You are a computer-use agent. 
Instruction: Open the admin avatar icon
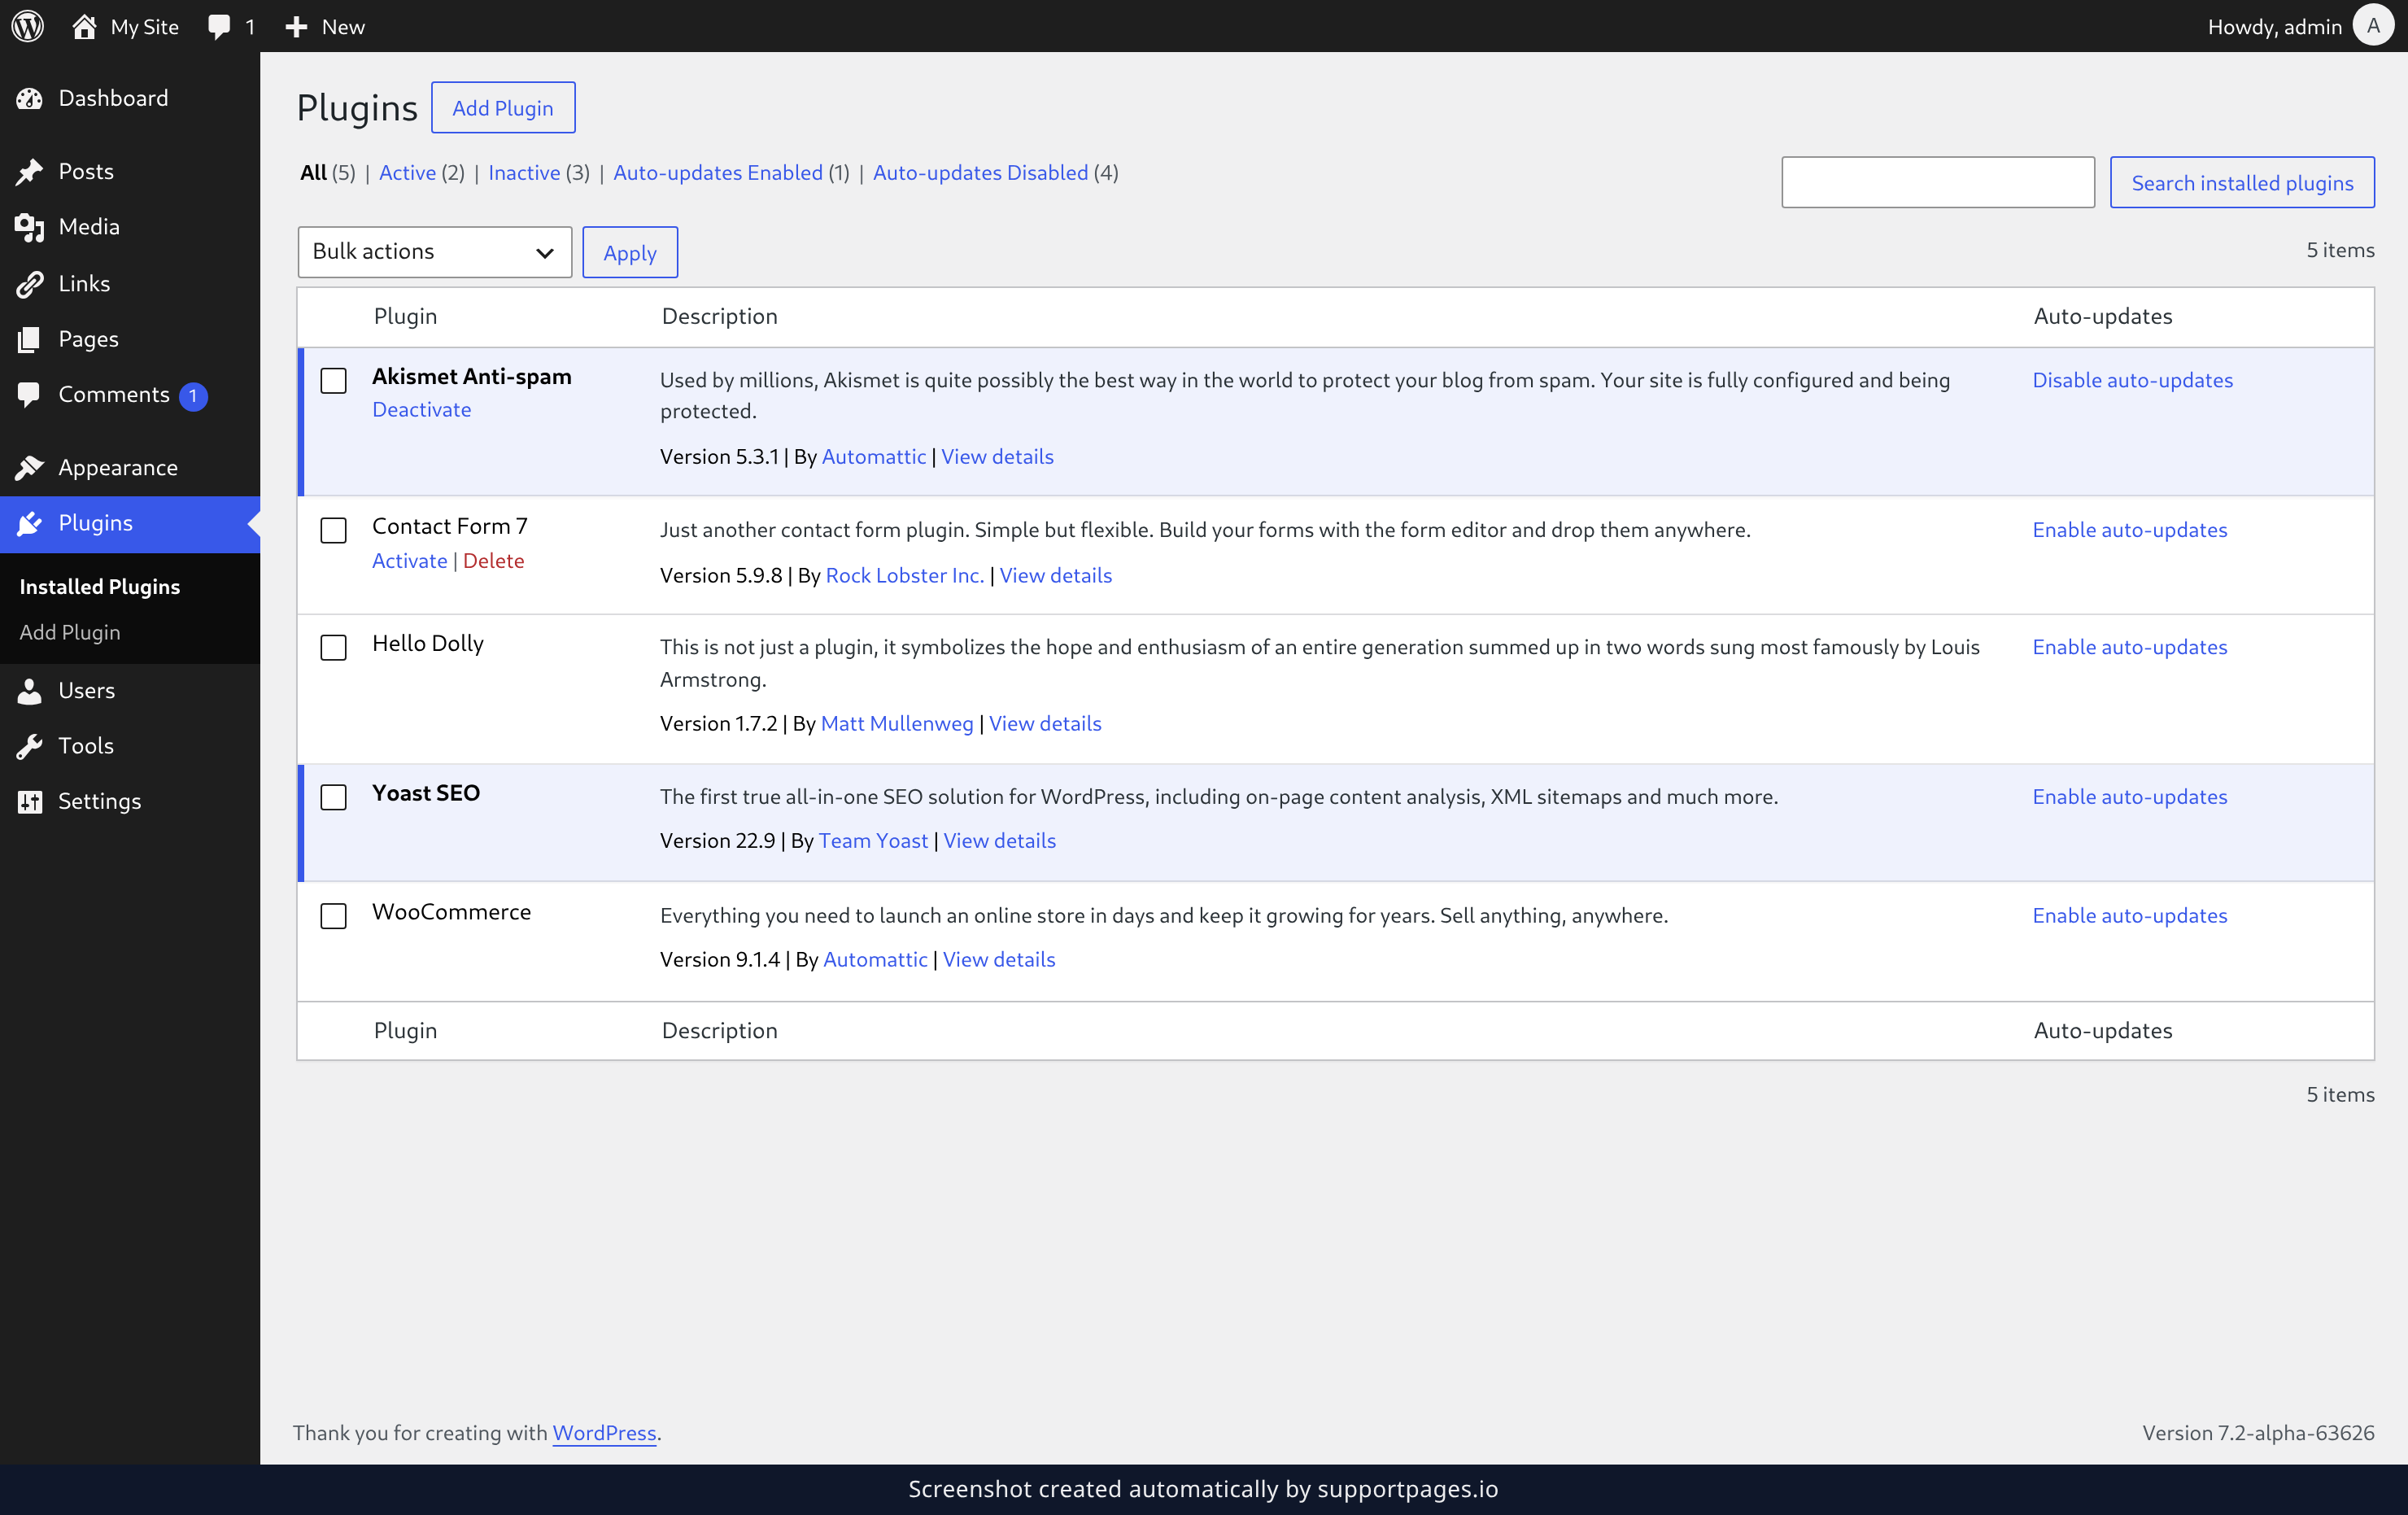point(2373,26)
